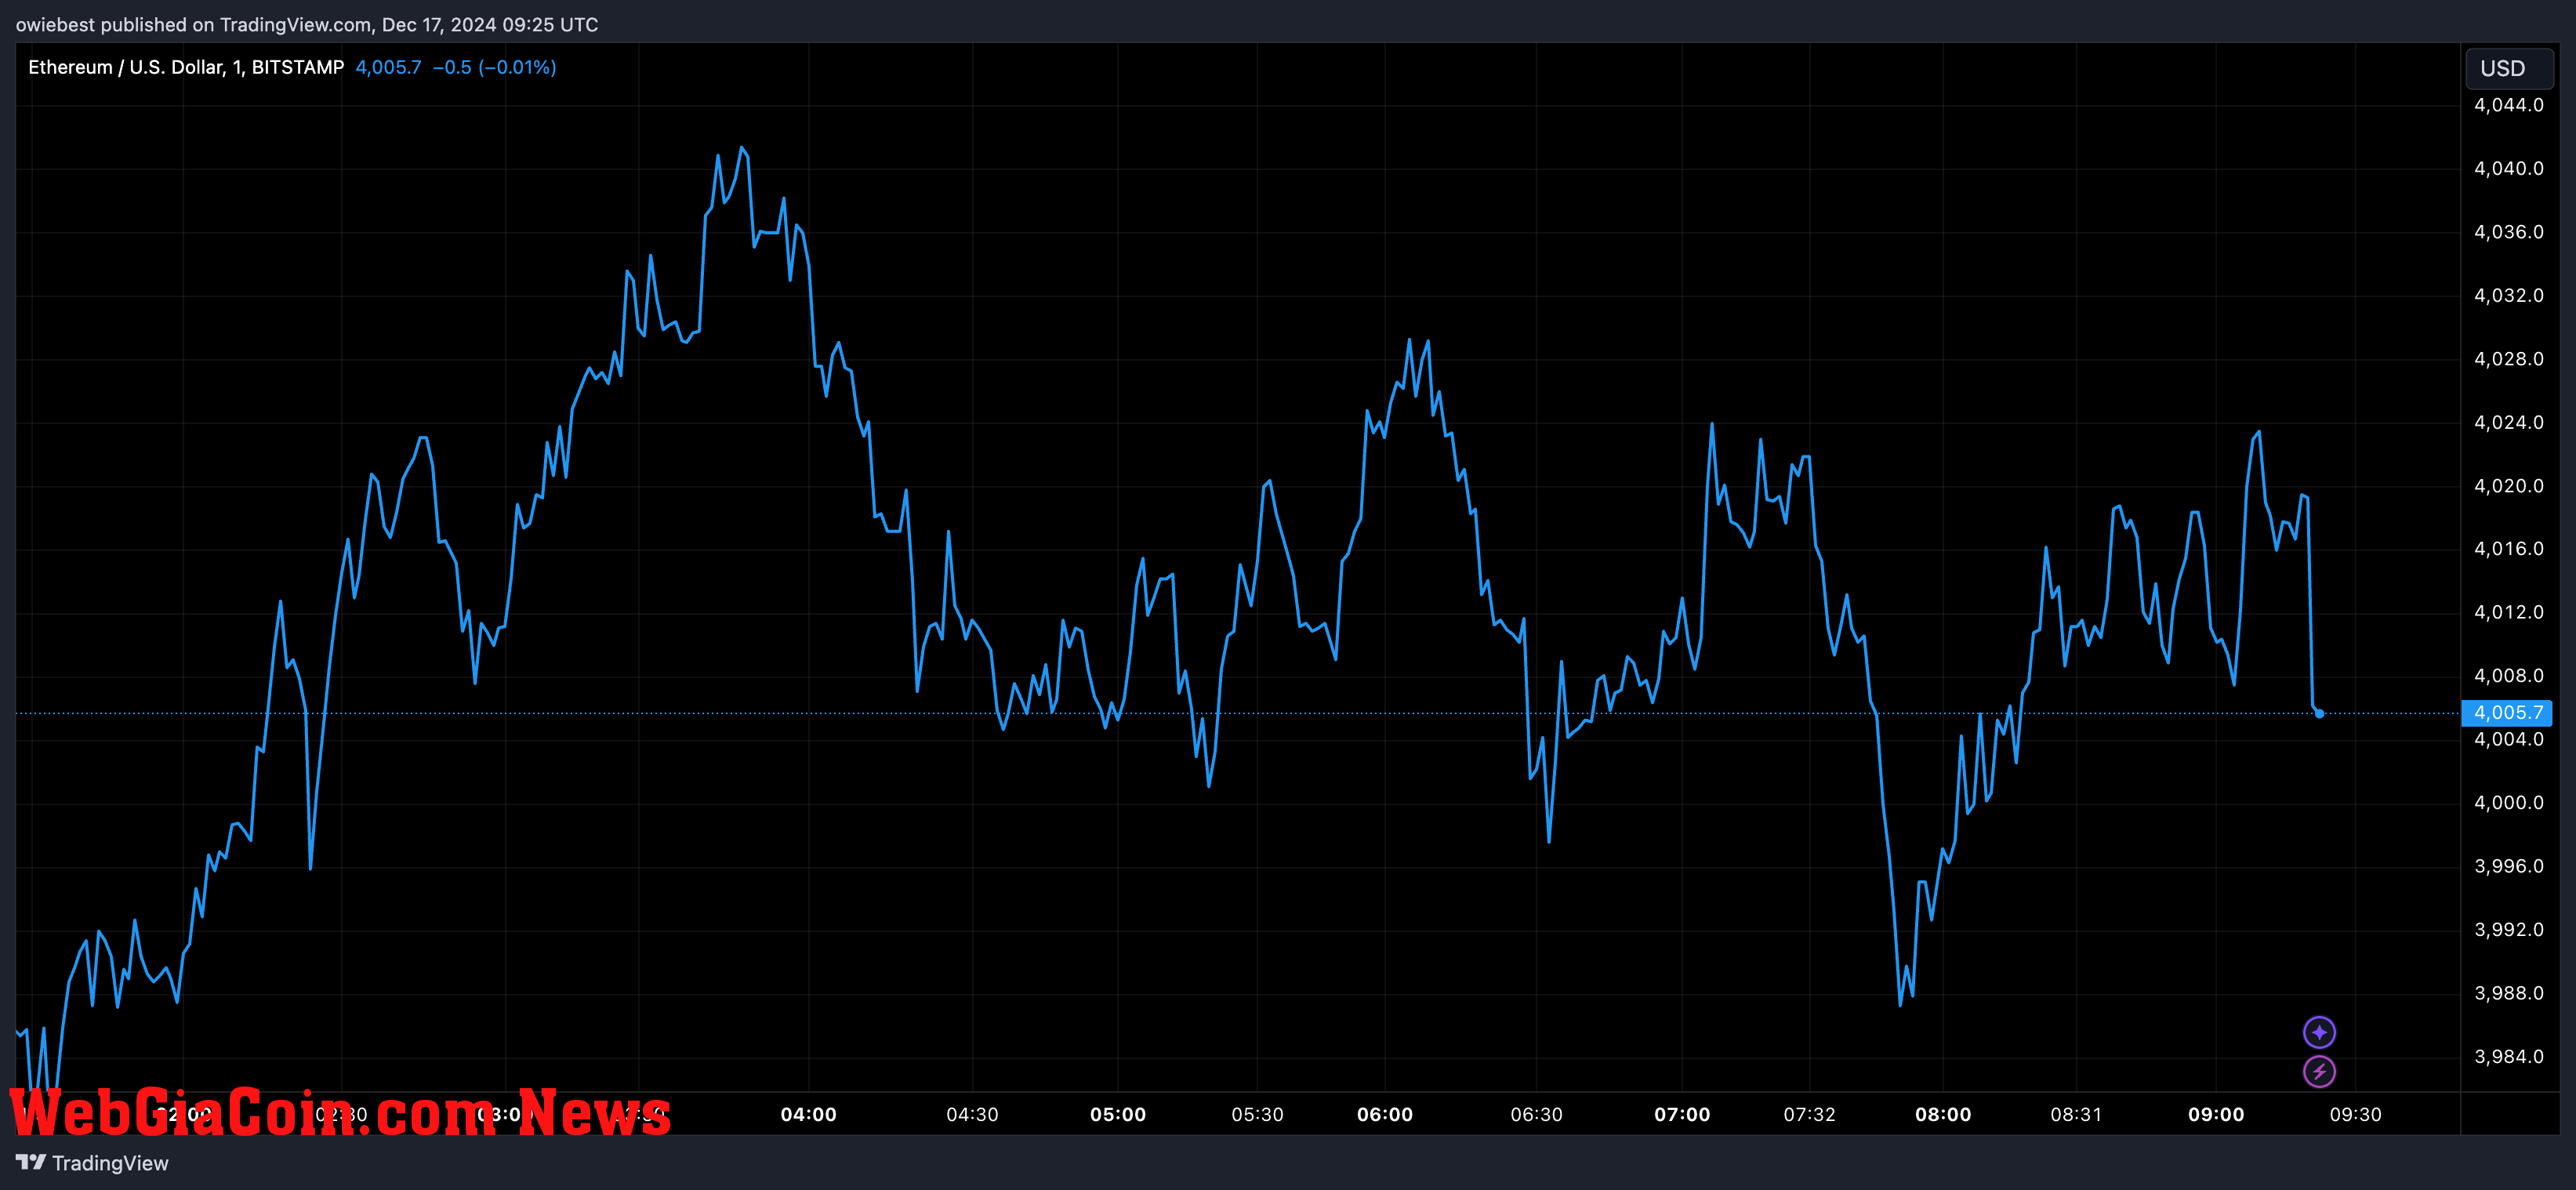2576x1190 pixels.
Task: Click the TradingView logo at bottom left
Action: tap(92, 1163)
